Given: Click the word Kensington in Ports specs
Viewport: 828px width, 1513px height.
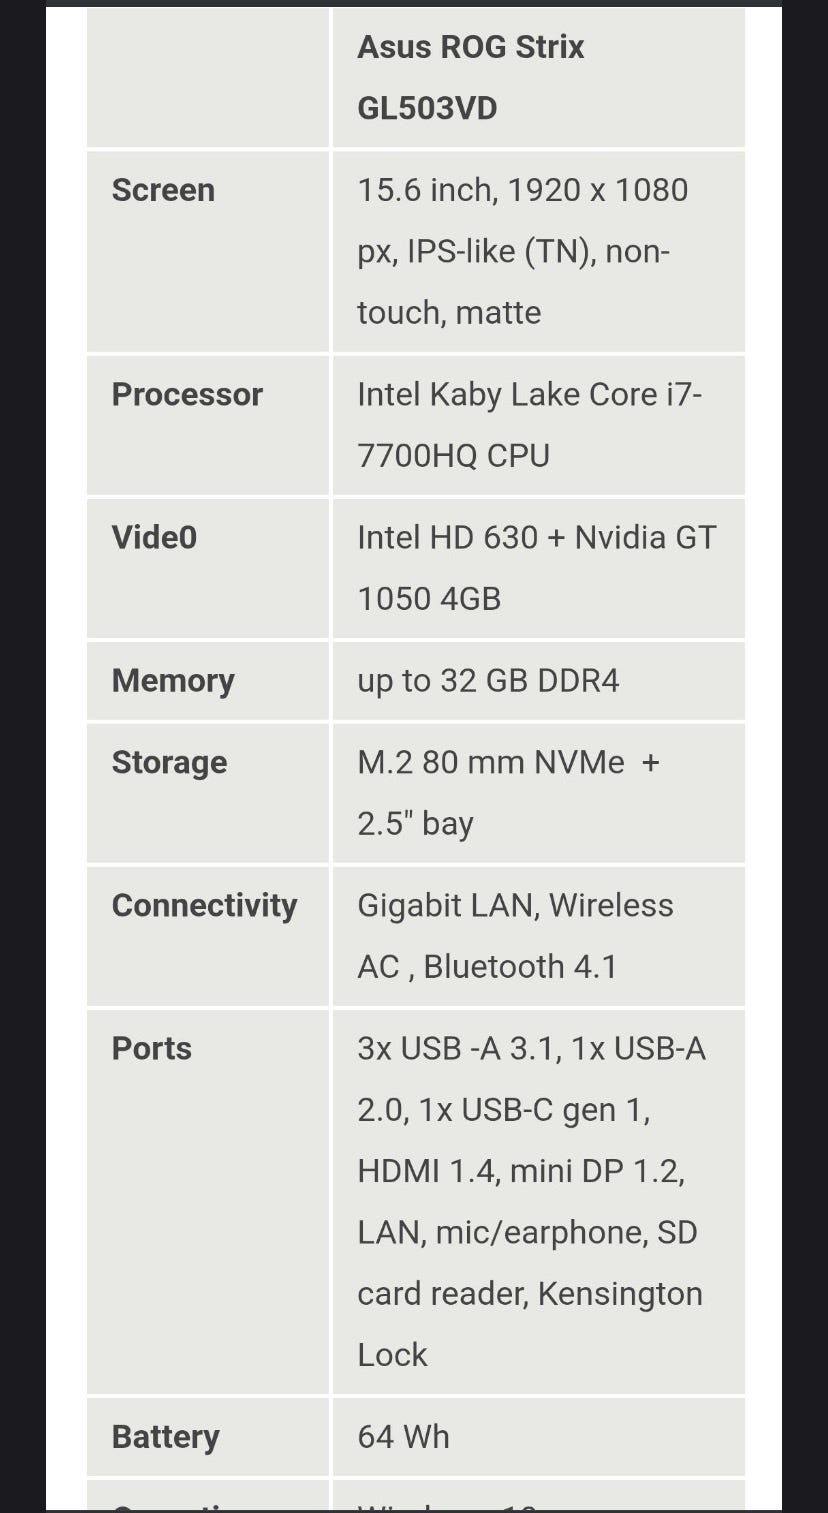Looking at the screenshot, I should [x=620, y=1293].
